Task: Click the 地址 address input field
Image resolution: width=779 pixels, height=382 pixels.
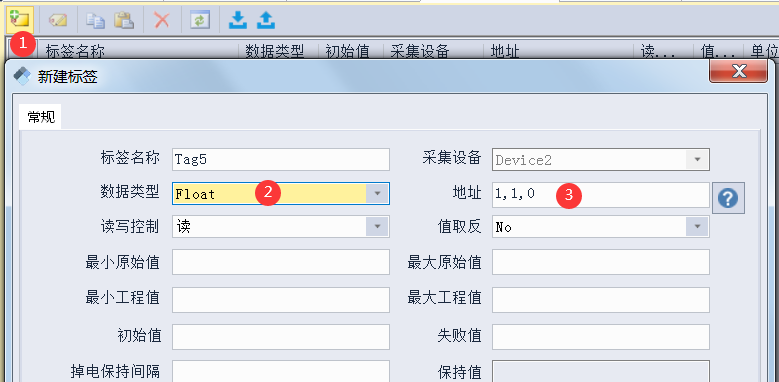Action: (601, 195)
